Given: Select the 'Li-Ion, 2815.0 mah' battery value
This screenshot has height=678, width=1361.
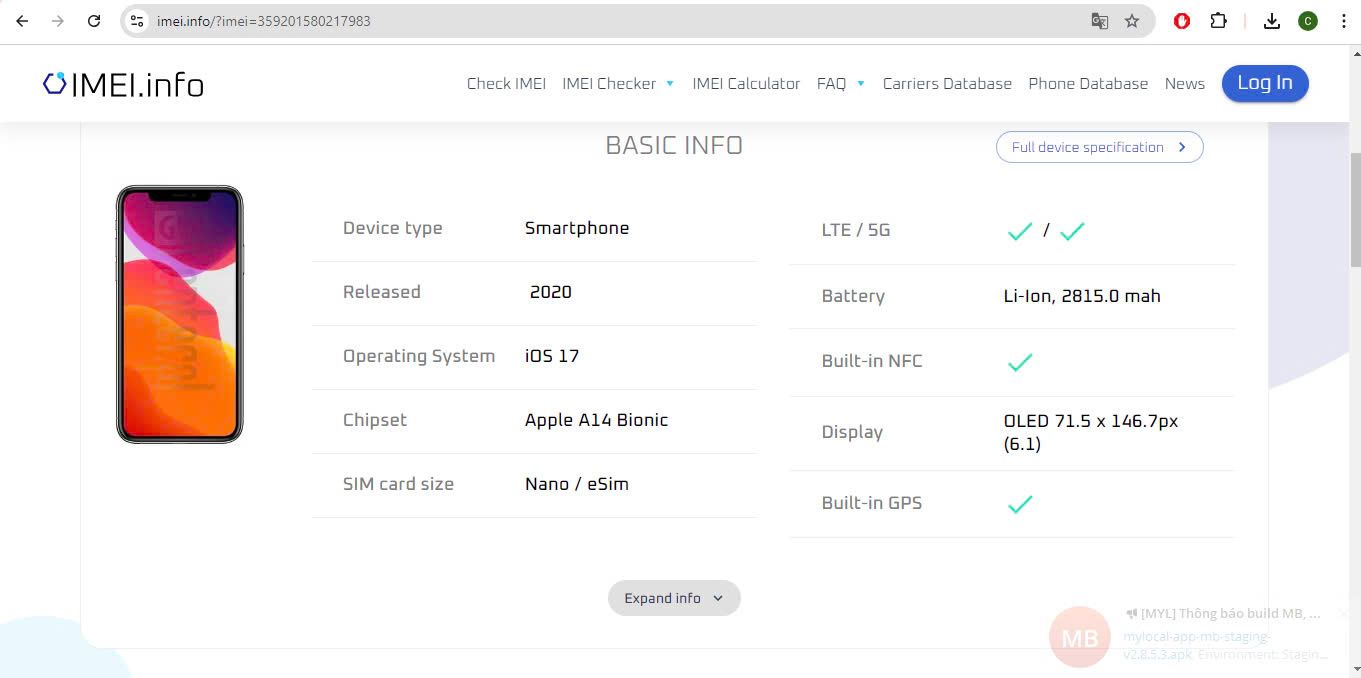Looking at the screenshot, I should (x=1082, y=296).
